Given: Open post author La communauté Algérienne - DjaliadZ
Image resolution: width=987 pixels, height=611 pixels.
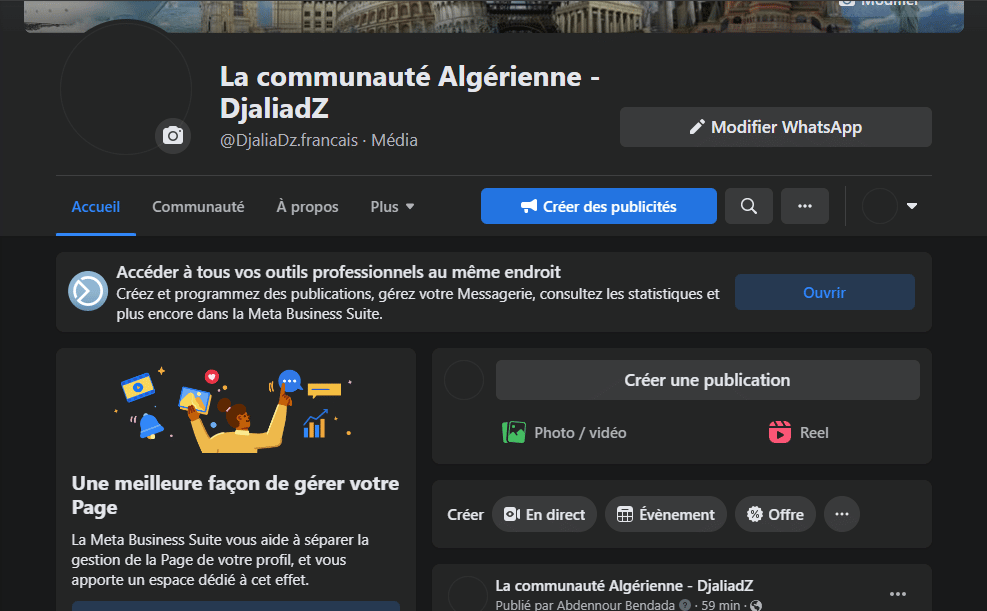Looking at the screenshot, I should click(x=624, y=586).
